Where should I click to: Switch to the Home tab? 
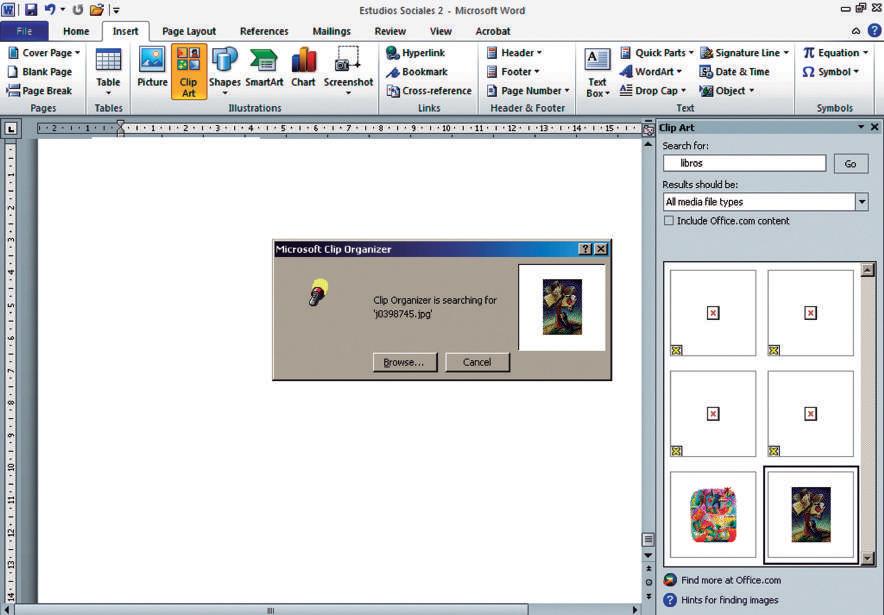coord(76,31)
